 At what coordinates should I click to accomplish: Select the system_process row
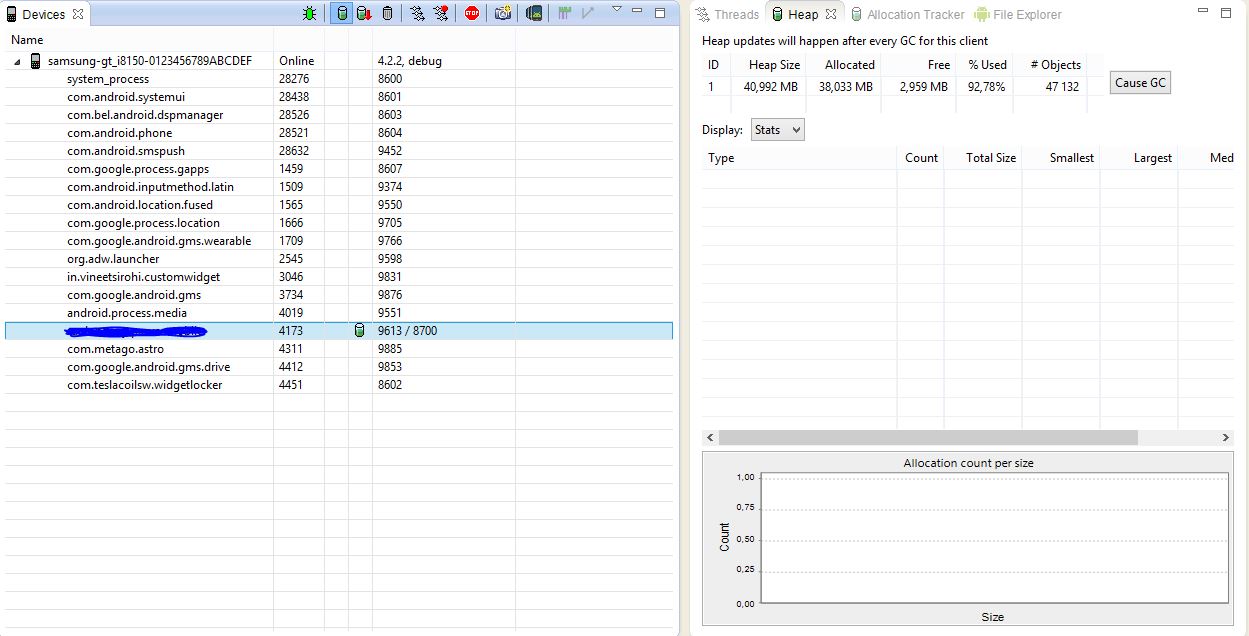pyautogui.click(x=339, y=79)
